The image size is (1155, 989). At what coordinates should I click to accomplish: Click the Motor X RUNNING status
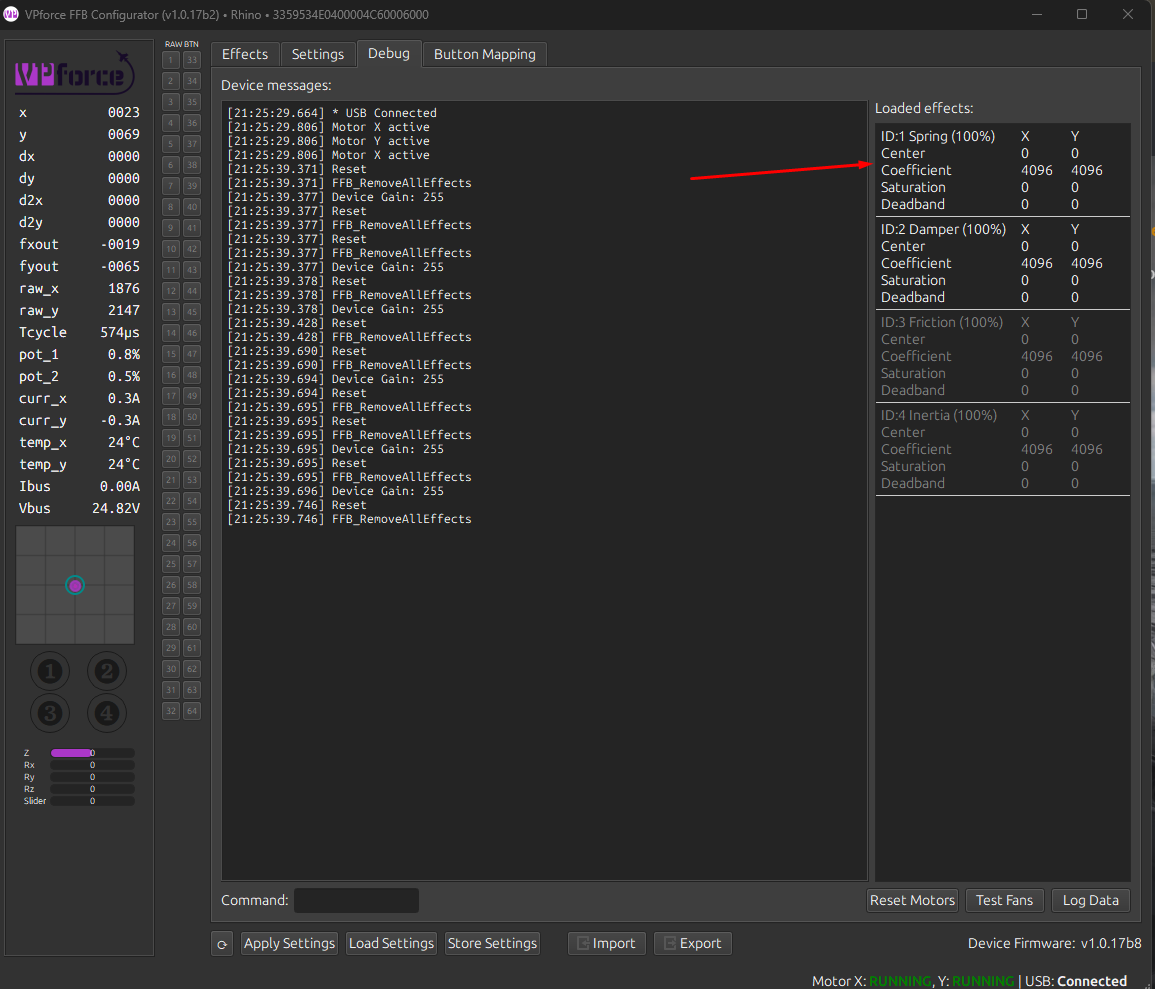[871, 981]
